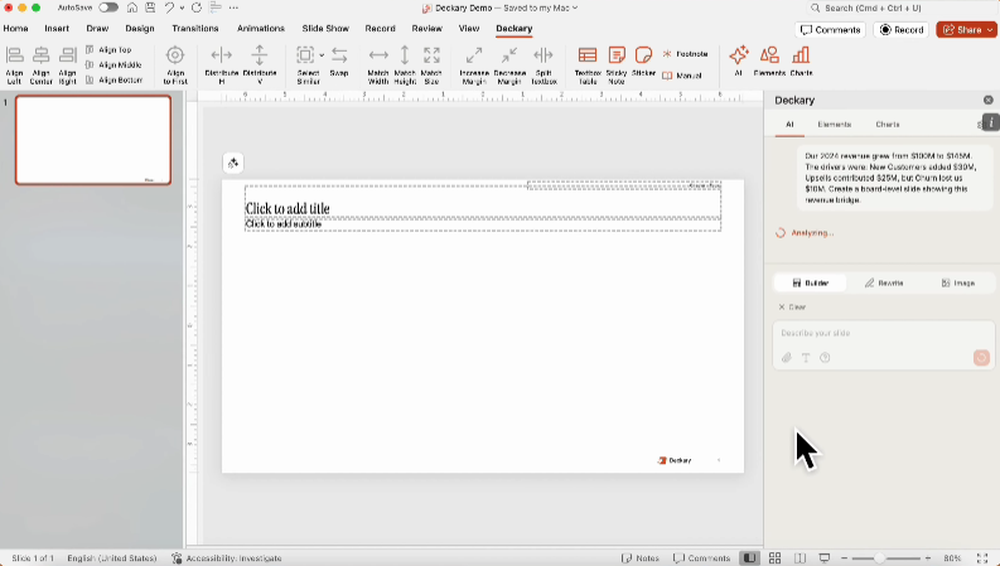Expand the document title save-location chevron

click(x=575, y=8)
